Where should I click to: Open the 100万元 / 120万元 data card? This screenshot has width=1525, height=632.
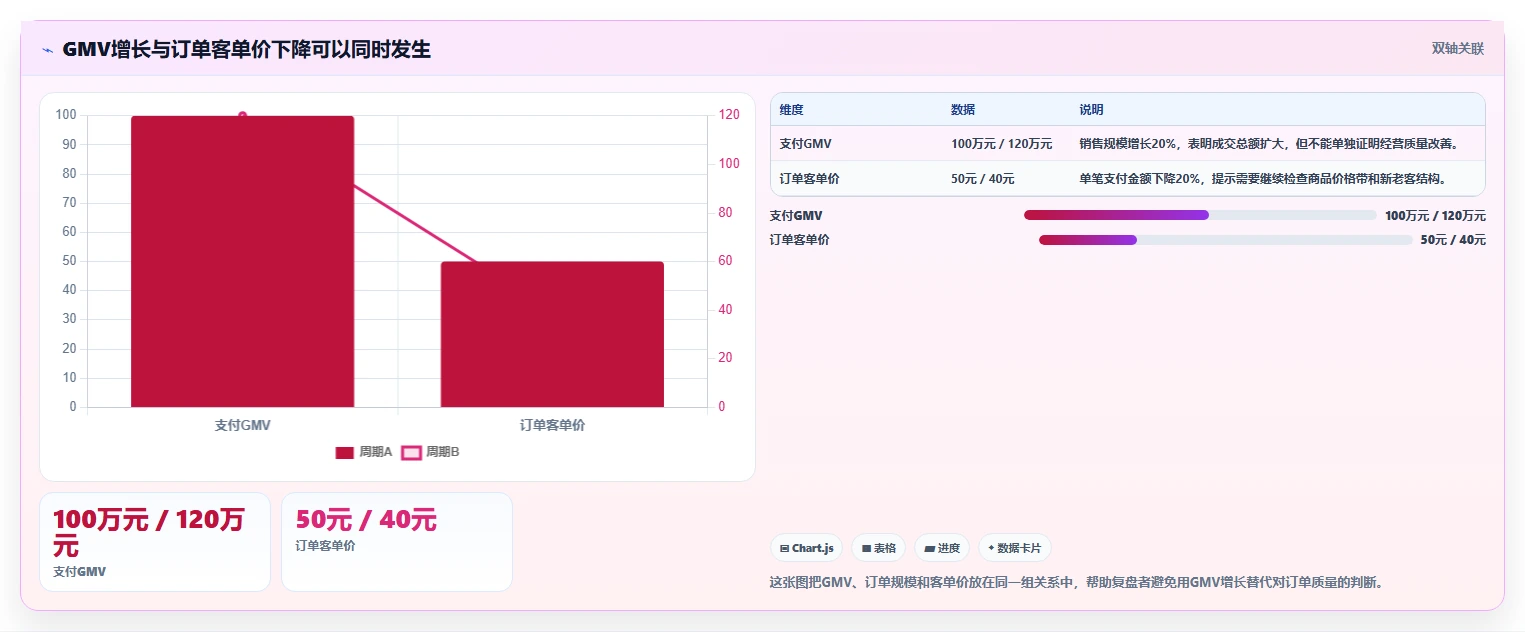155,542
